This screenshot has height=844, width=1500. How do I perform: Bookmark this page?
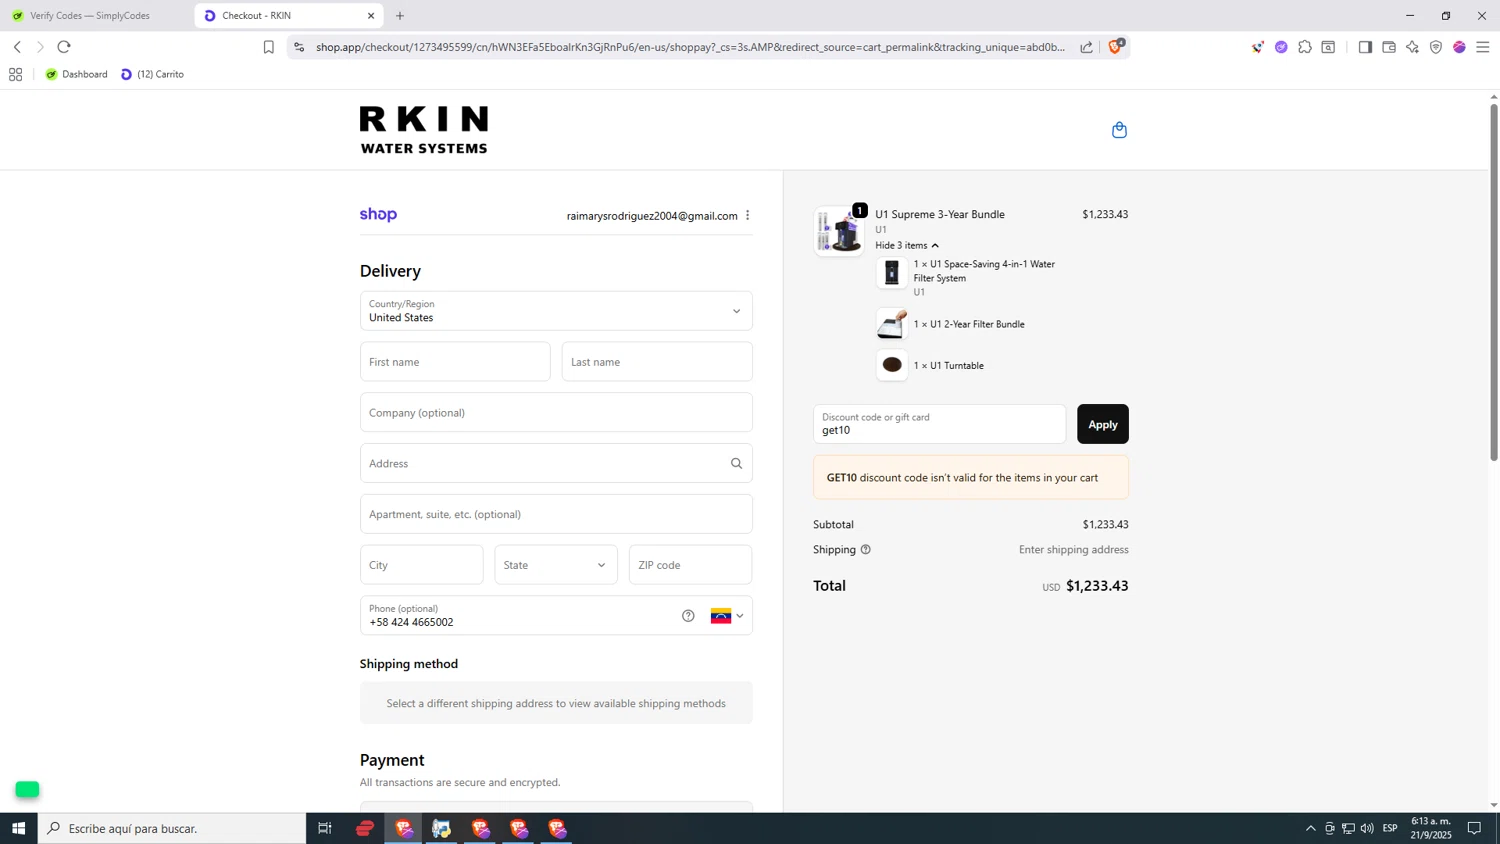268,47
